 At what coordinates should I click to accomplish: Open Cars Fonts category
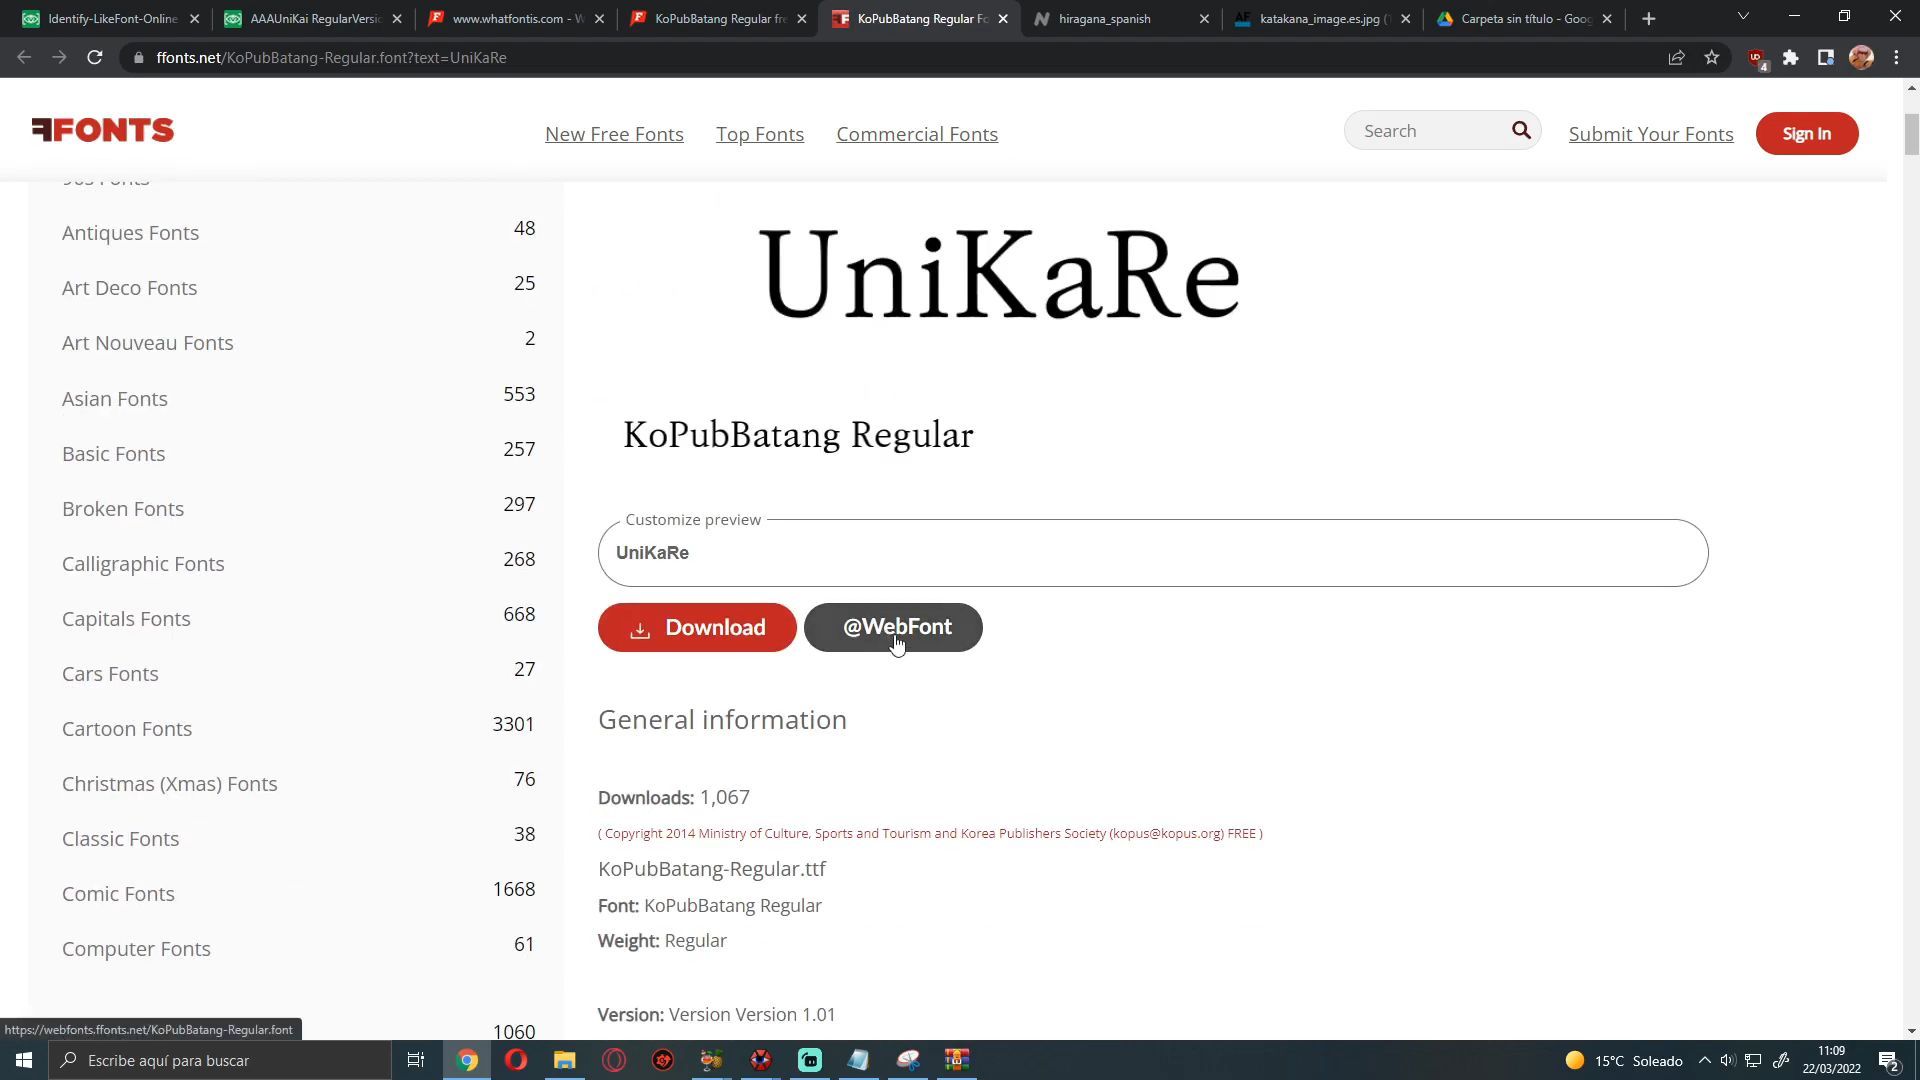(x=110, y=674)
